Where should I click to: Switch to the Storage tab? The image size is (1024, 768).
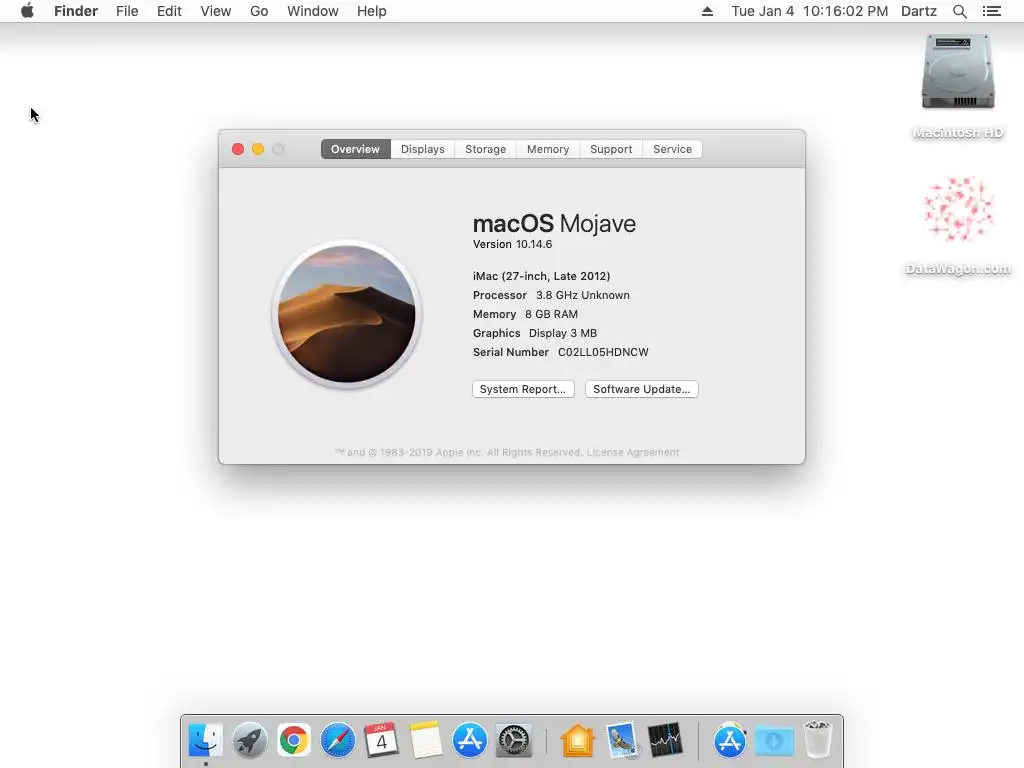pyautogui.click(x=485, y=149)
